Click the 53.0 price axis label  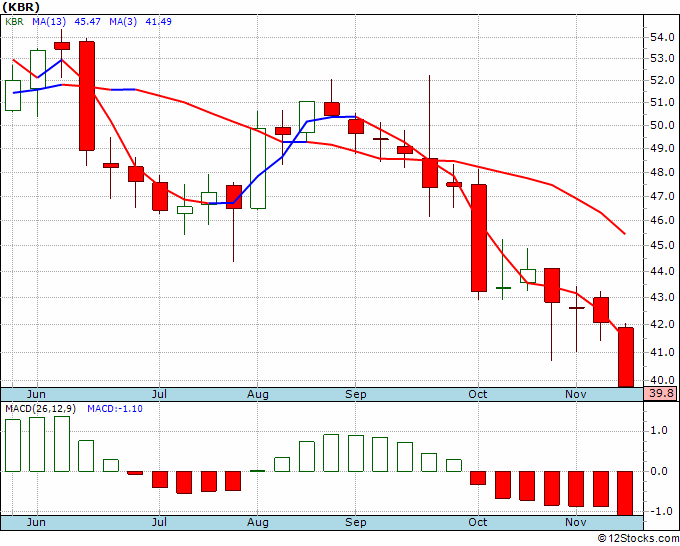(662, 58)
